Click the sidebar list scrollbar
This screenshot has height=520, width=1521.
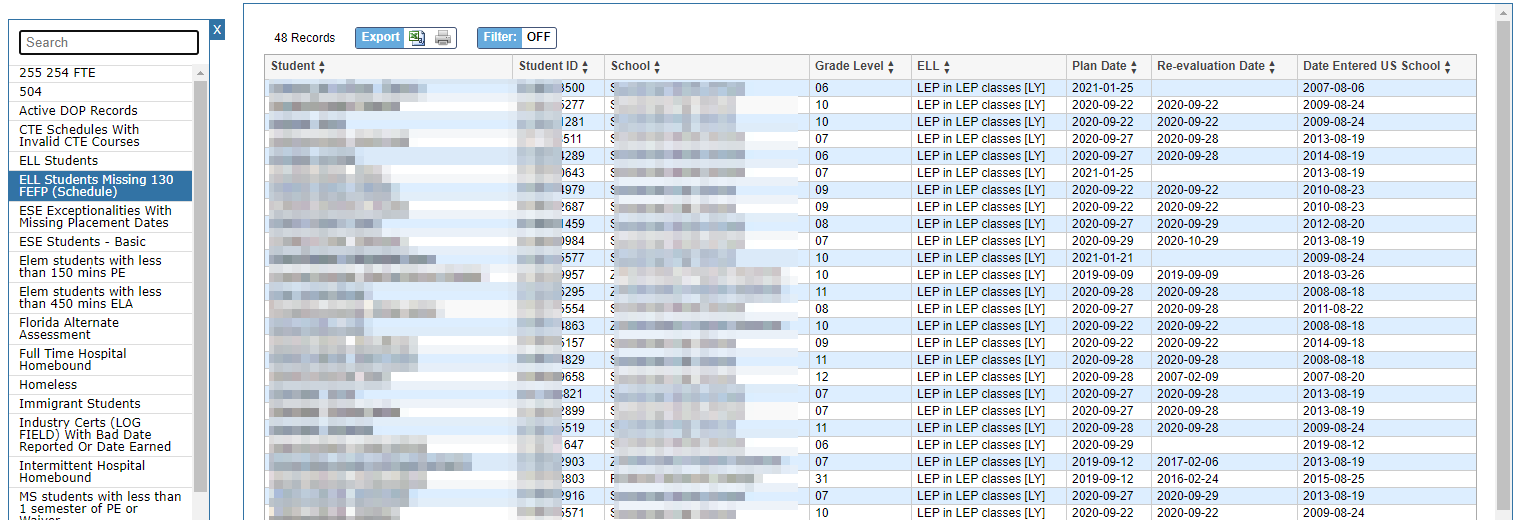200,285
